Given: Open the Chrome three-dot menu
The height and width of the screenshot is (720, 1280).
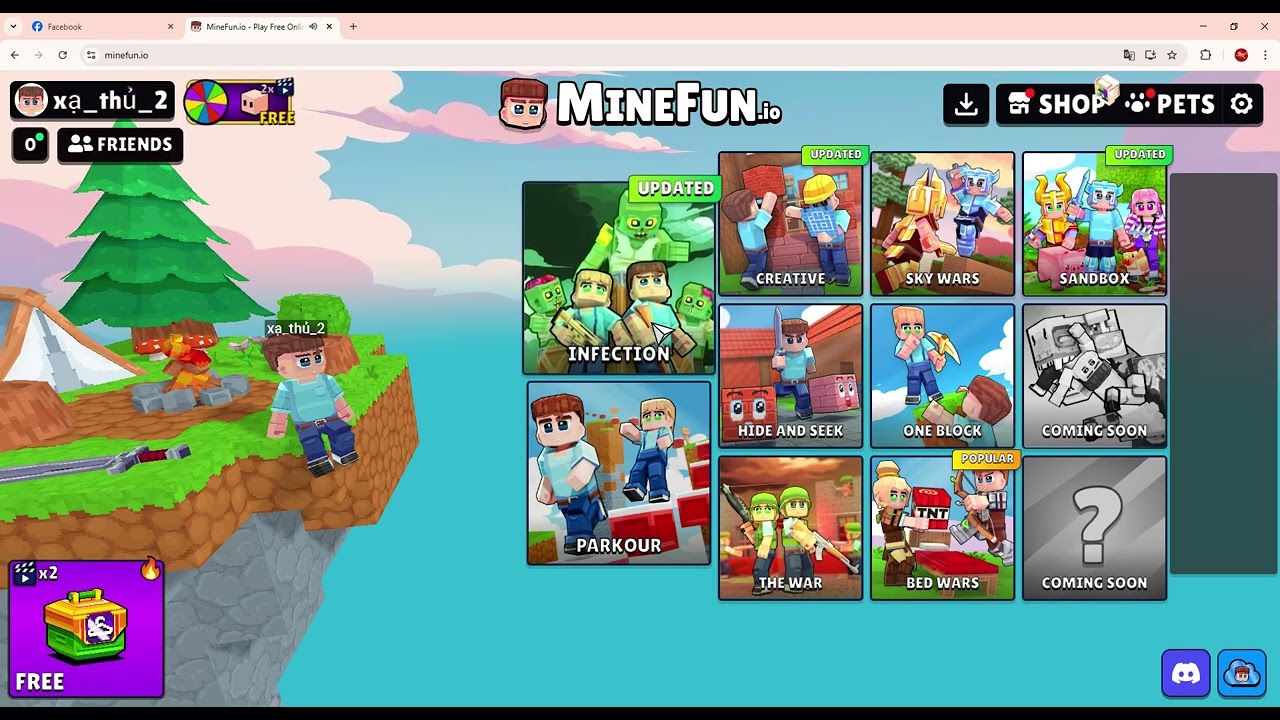Looking at the screenshot, I should [1265, 55].
